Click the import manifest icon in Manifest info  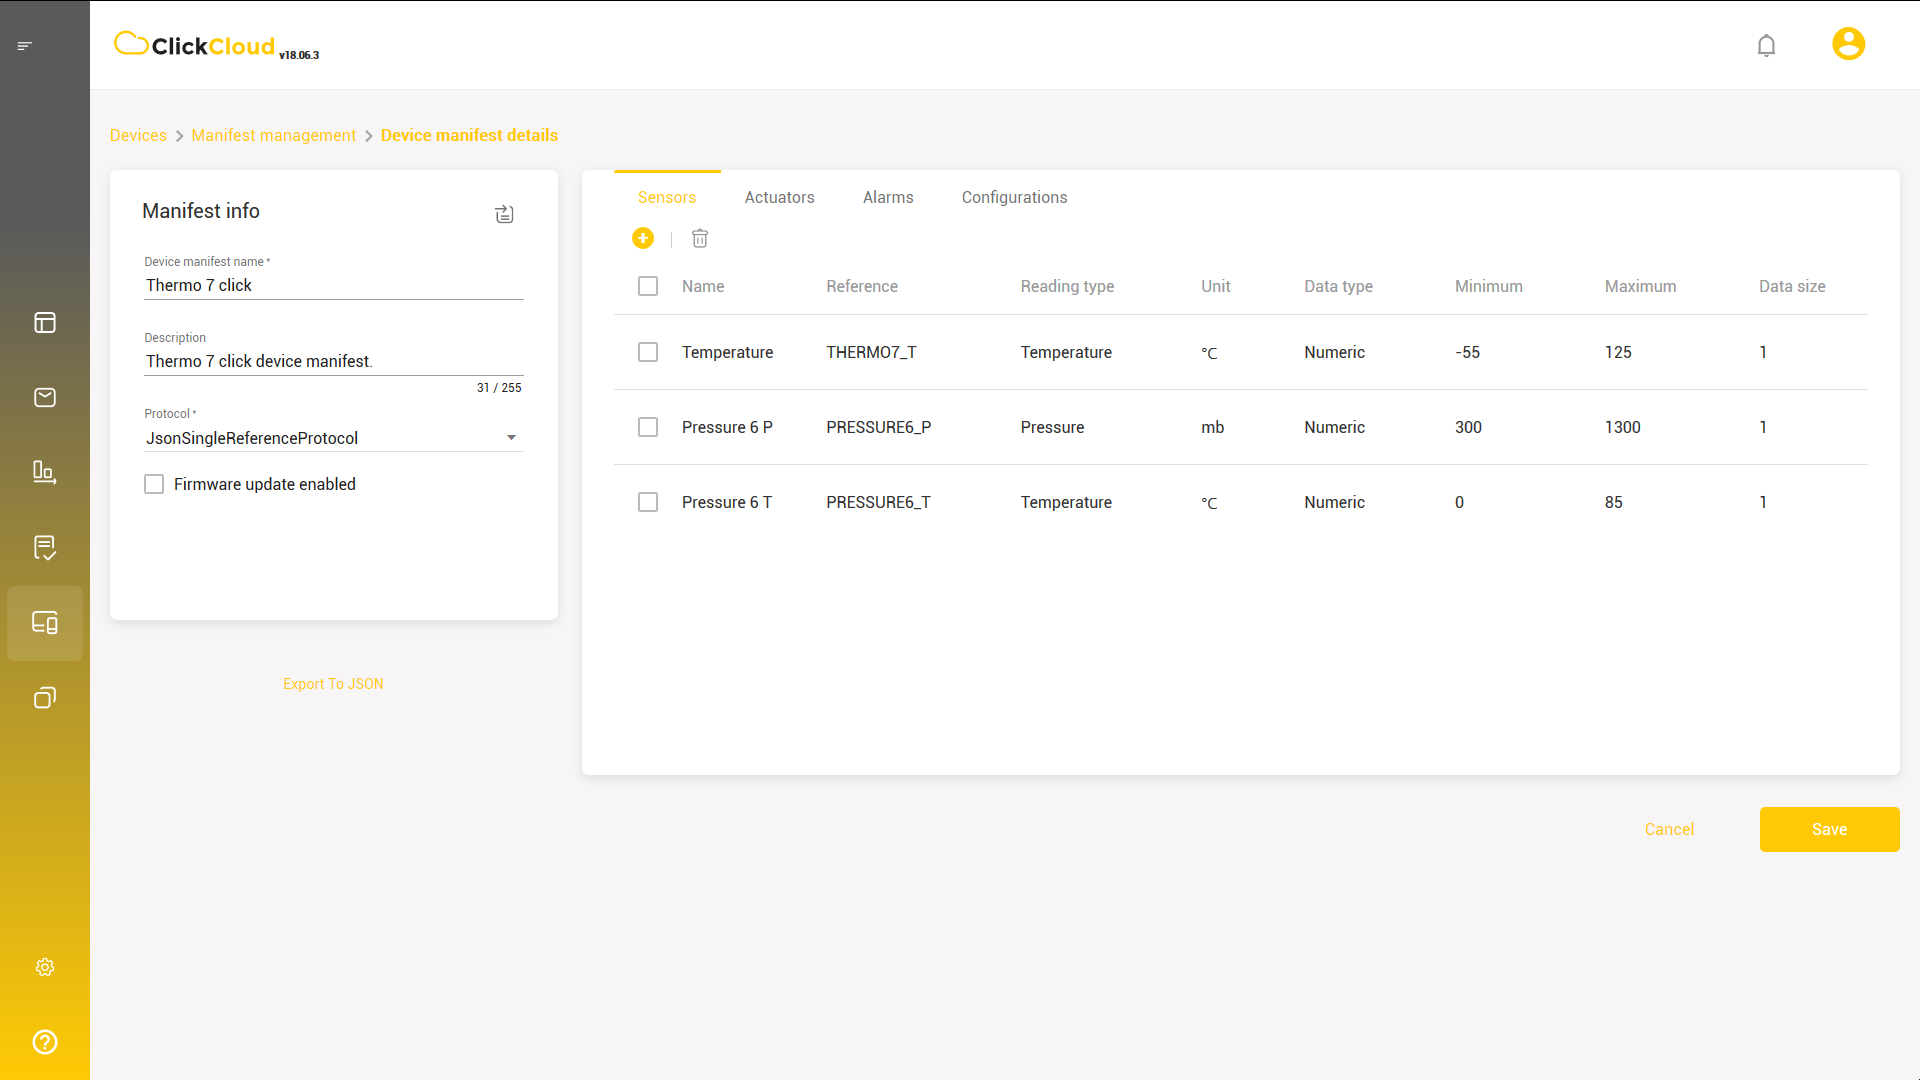click(505, 214)
